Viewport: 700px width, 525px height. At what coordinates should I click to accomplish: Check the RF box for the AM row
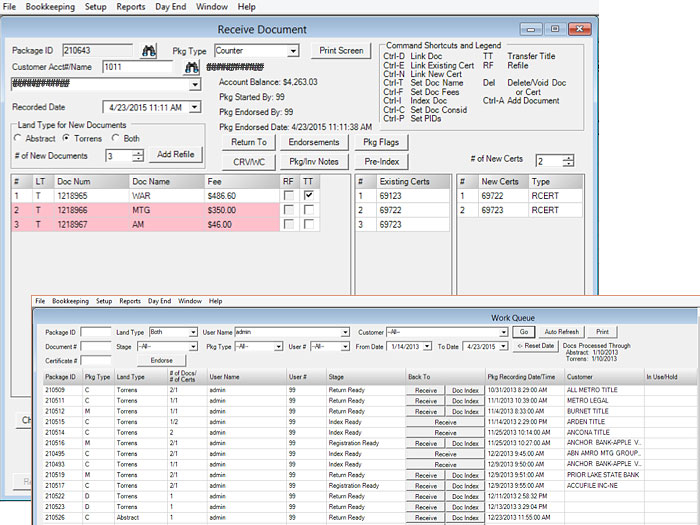click(289, 224)
